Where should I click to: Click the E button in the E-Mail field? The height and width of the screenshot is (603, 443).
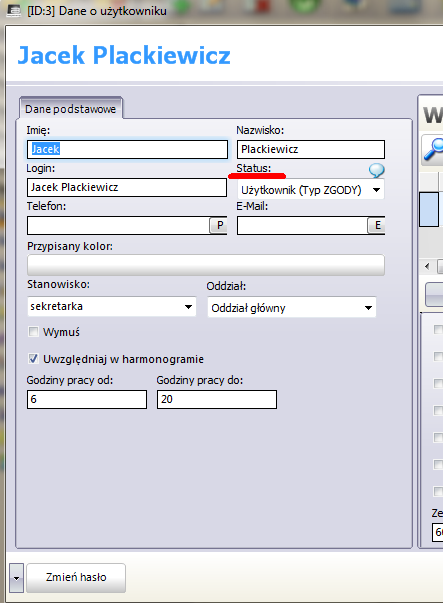click(x=377, y=225)
